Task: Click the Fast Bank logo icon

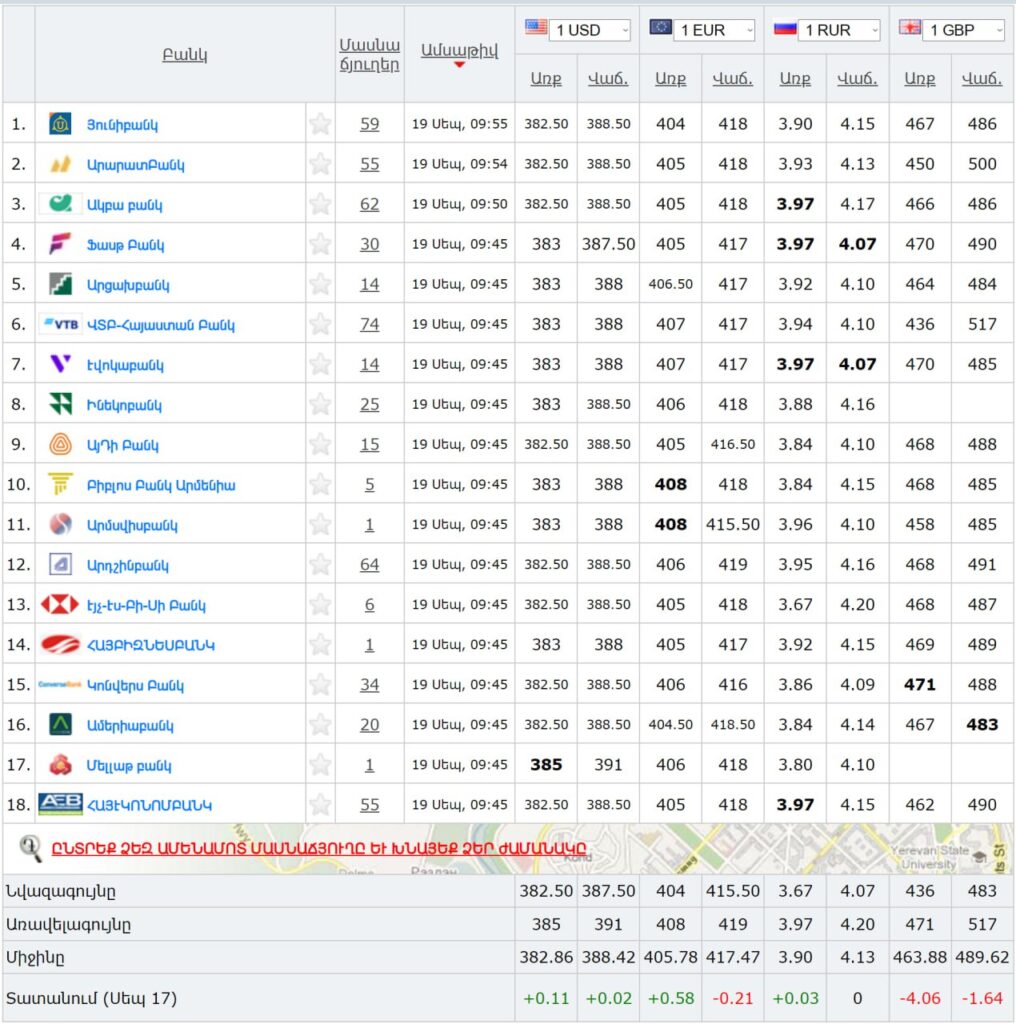Action: [60, 244]
